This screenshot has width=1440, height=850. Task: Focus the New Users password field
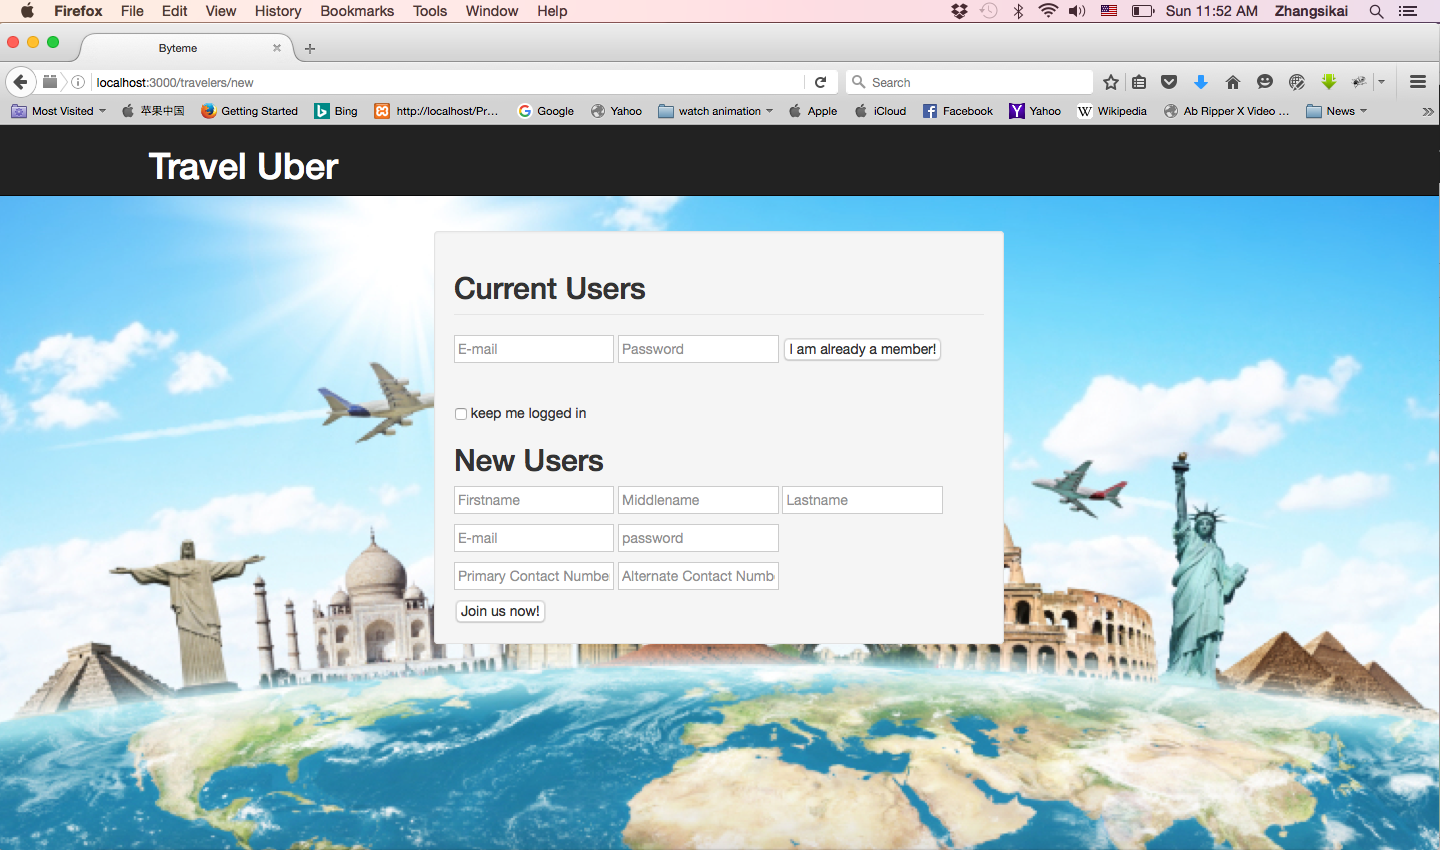pos(698,538)
